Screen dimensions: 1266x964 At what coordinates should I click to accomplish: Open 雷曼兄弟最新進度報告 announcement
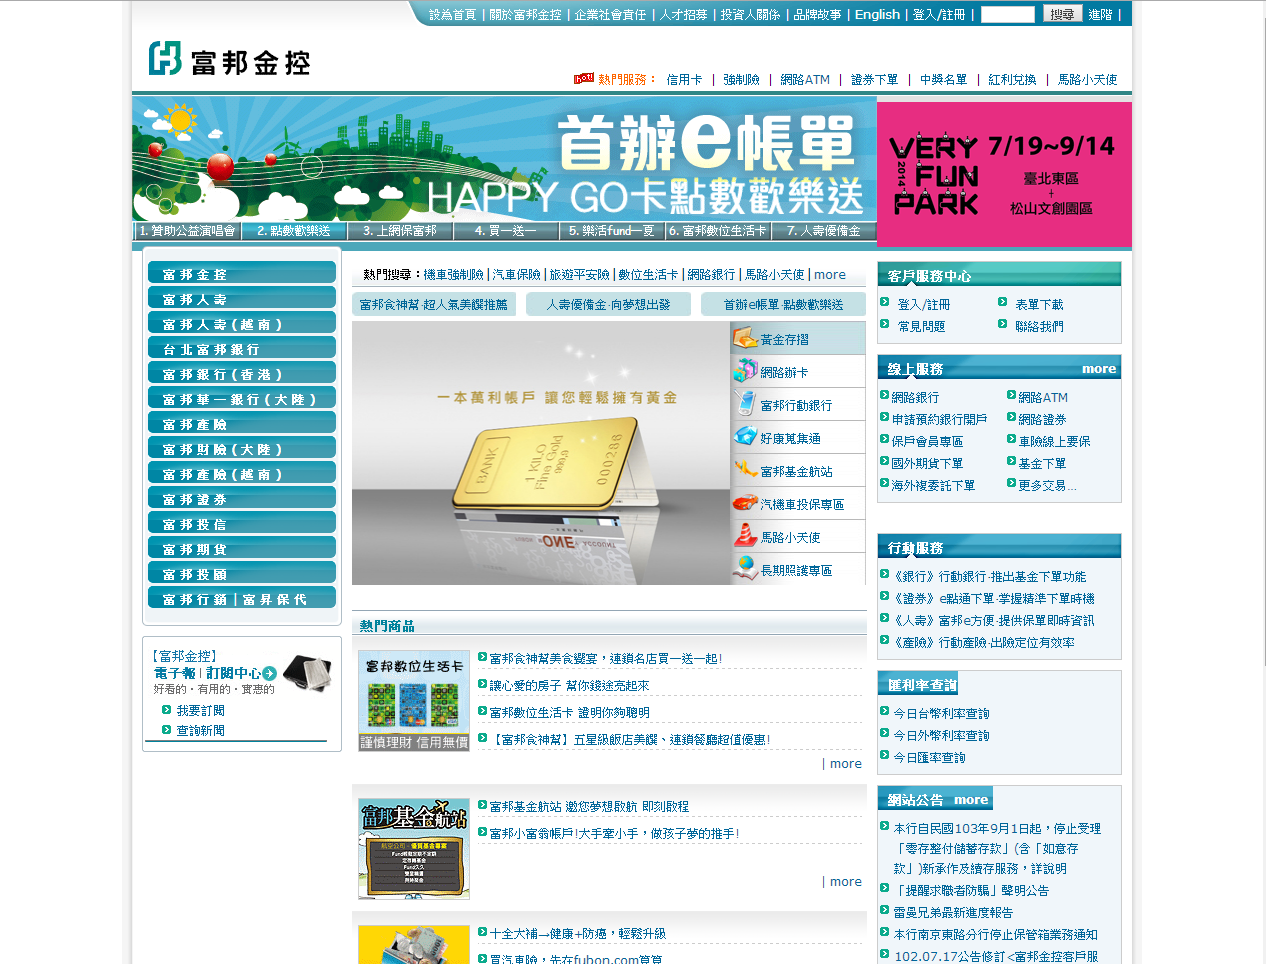(x=953, y=912)
